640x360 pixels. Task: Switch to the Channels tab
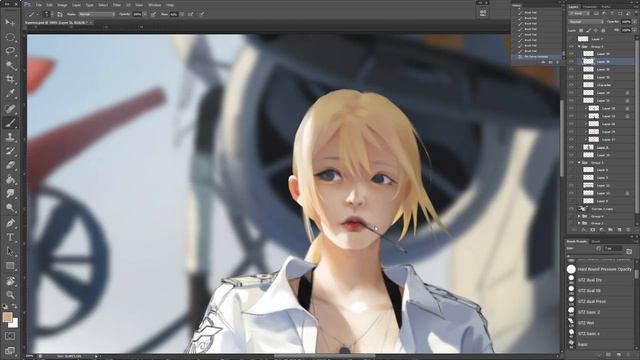point(589,7)
